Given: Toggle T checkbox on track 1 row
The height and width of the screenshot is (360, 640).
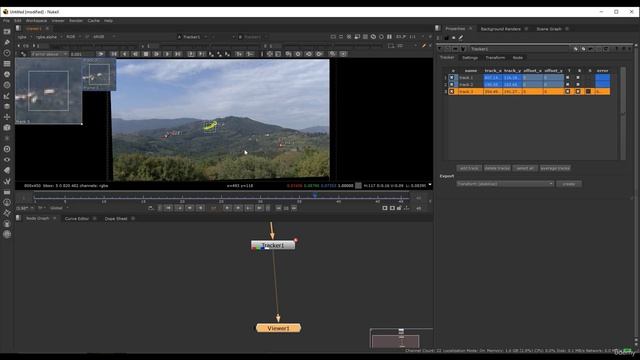Looking at the screenshot, I should (567, 78).
